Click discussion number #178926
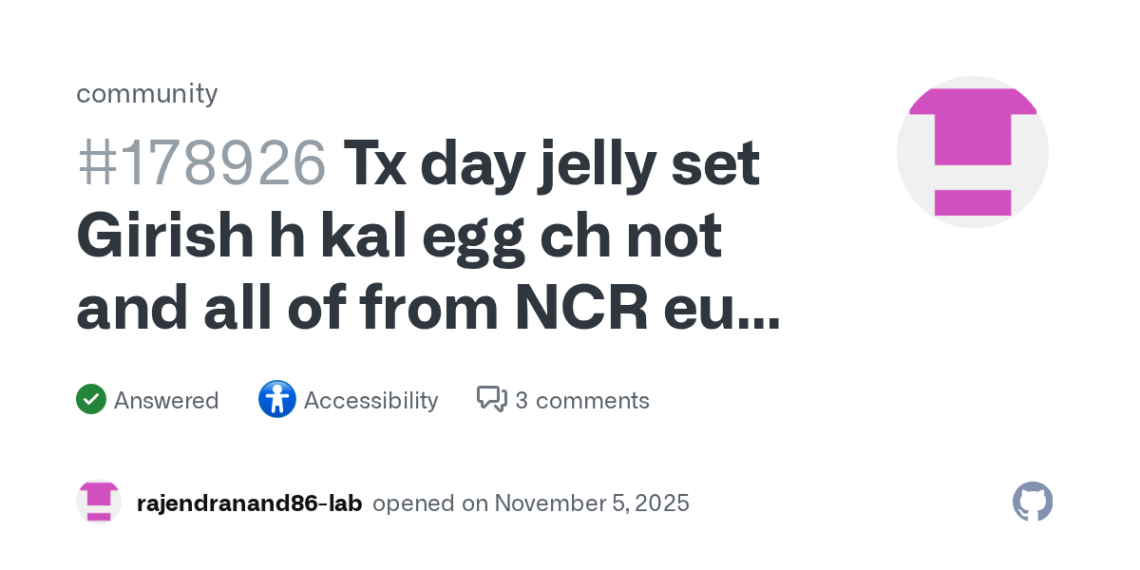 [201, 162]
